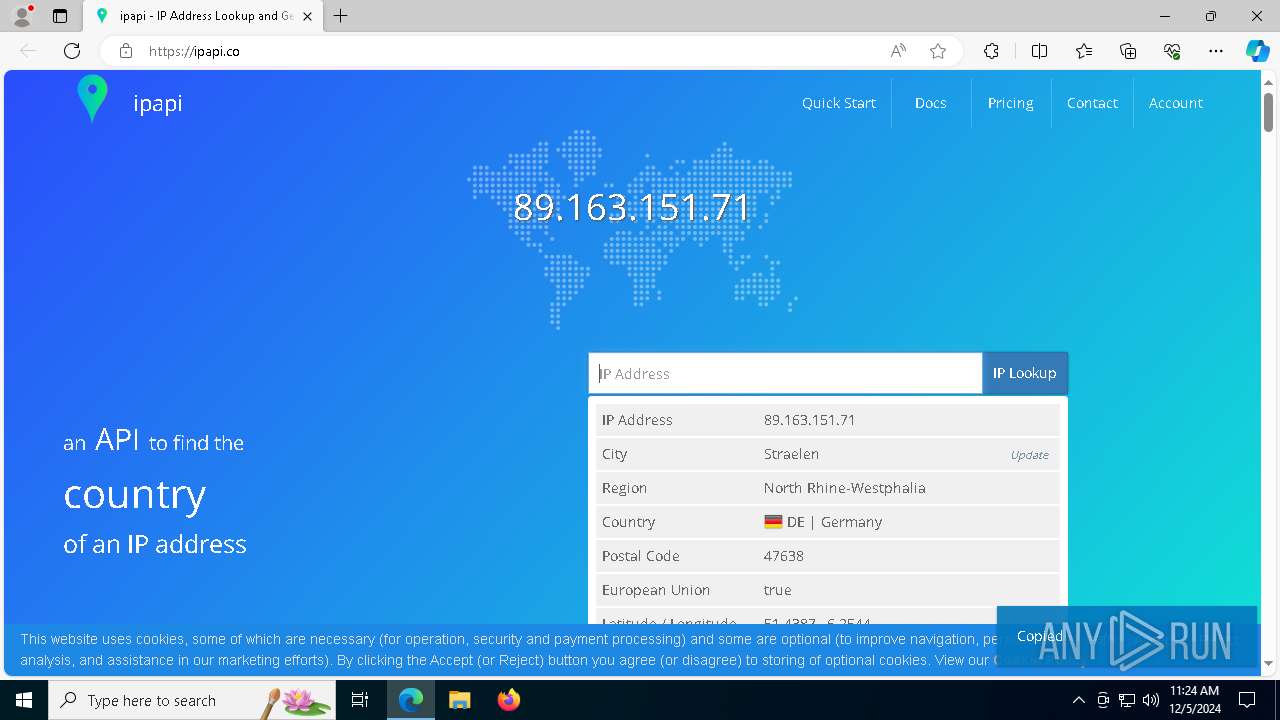The height and width of the screenshot is (720, 1280).
Task: Open Task View on taskbar
Action: (x=360, y=700)
